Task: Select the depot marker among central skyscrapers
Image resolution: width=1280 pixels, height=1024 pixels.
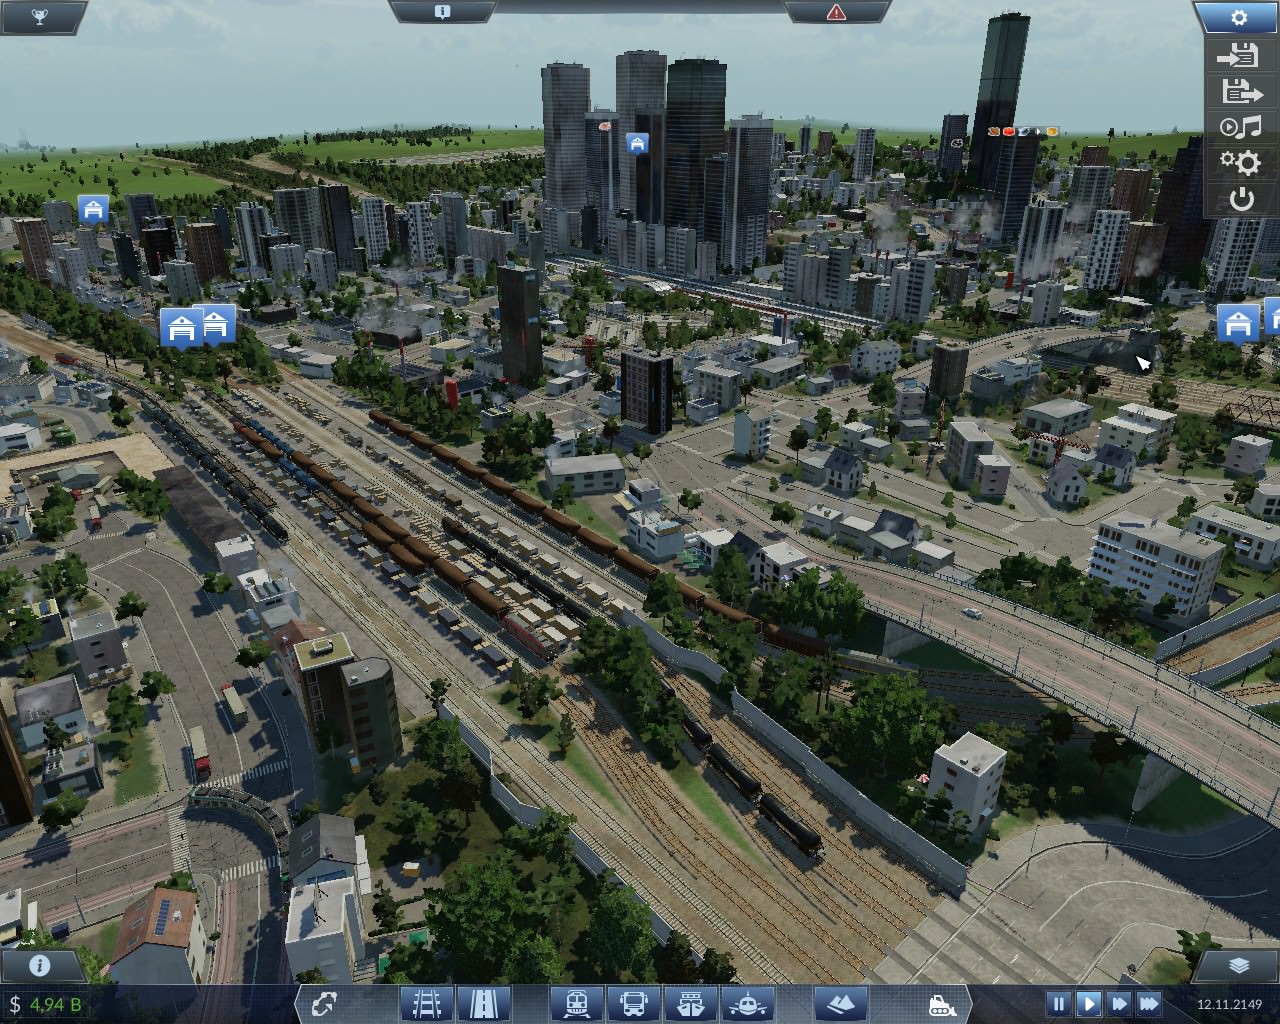Action: [x=637, y=144]
